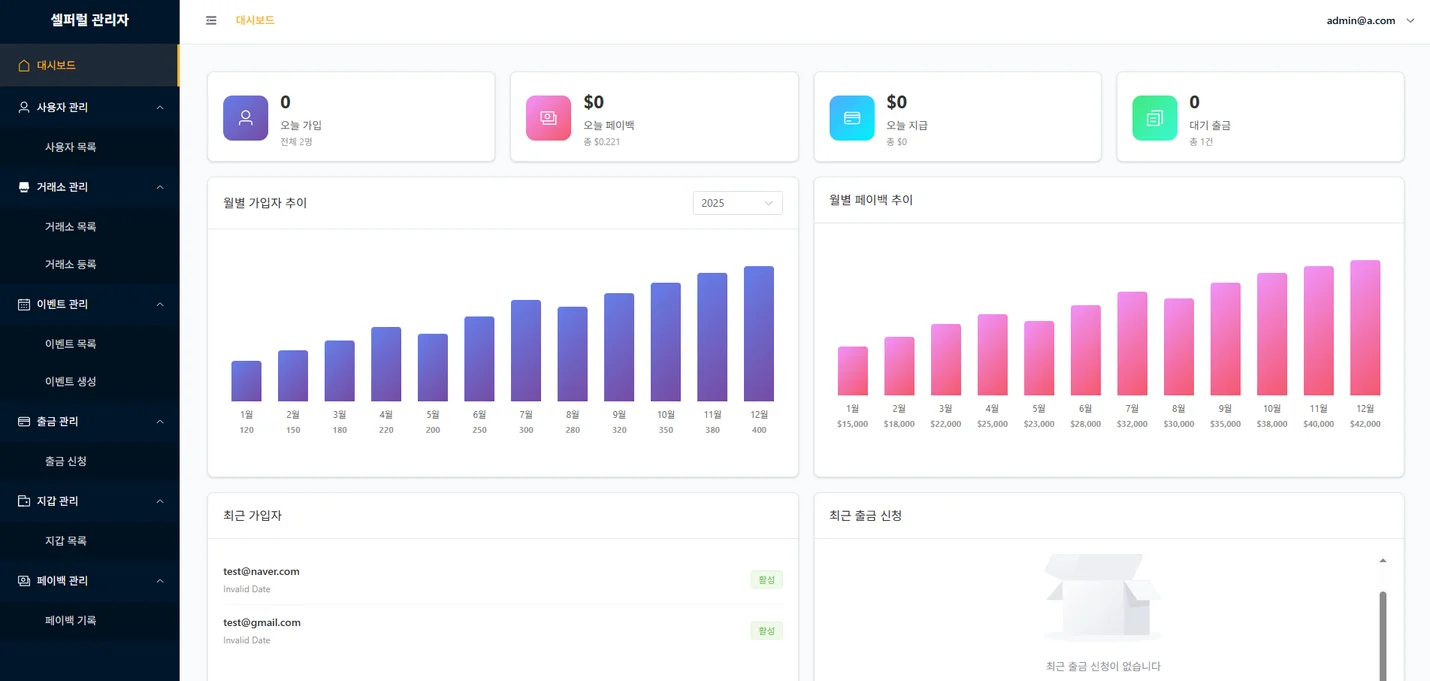Click the calendar icon beside 이벤트 관리
This screenshot has width=1430, height=681.
tap(24, 304)
